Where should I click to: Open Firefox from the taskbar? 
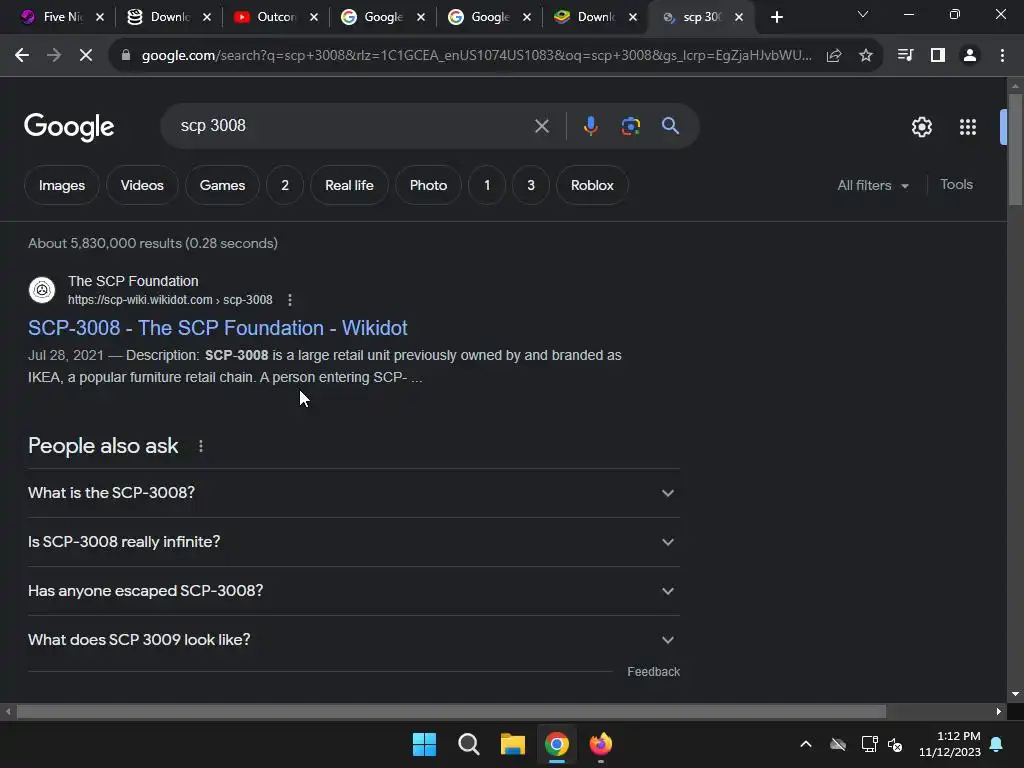pos(601,744)
